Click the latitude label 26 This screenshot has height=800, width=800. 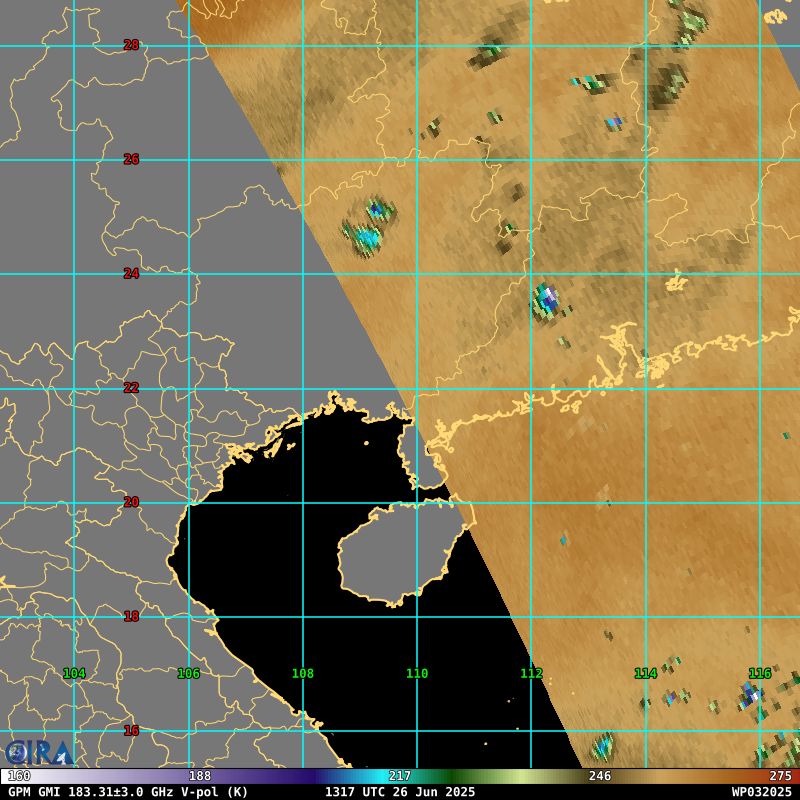[131, 159]
